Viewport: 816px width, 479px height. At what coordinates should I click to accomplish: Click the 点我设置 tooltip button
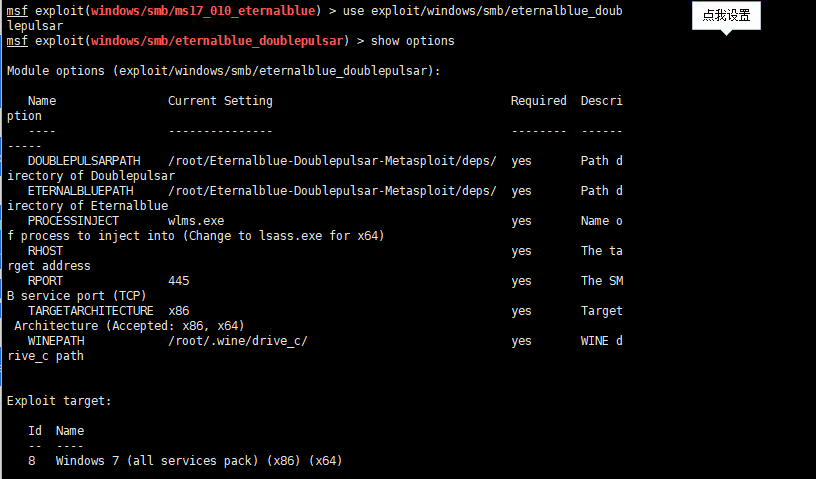[726, 16]
